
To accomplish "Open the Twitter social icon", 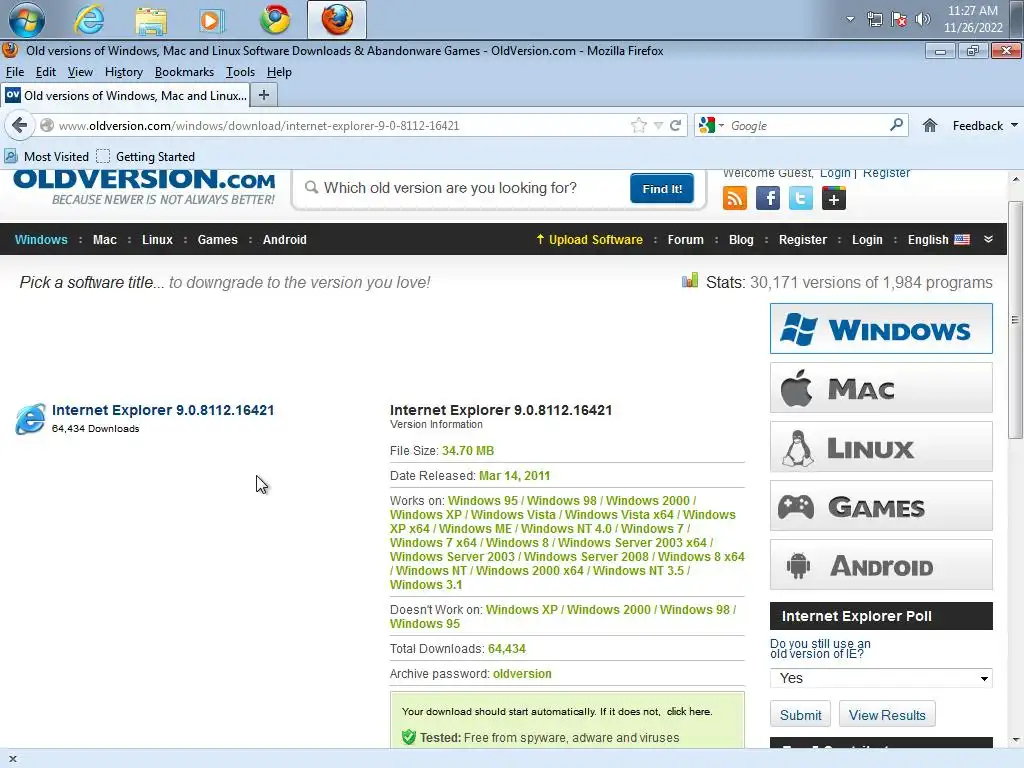I will [x=801, y=198].
